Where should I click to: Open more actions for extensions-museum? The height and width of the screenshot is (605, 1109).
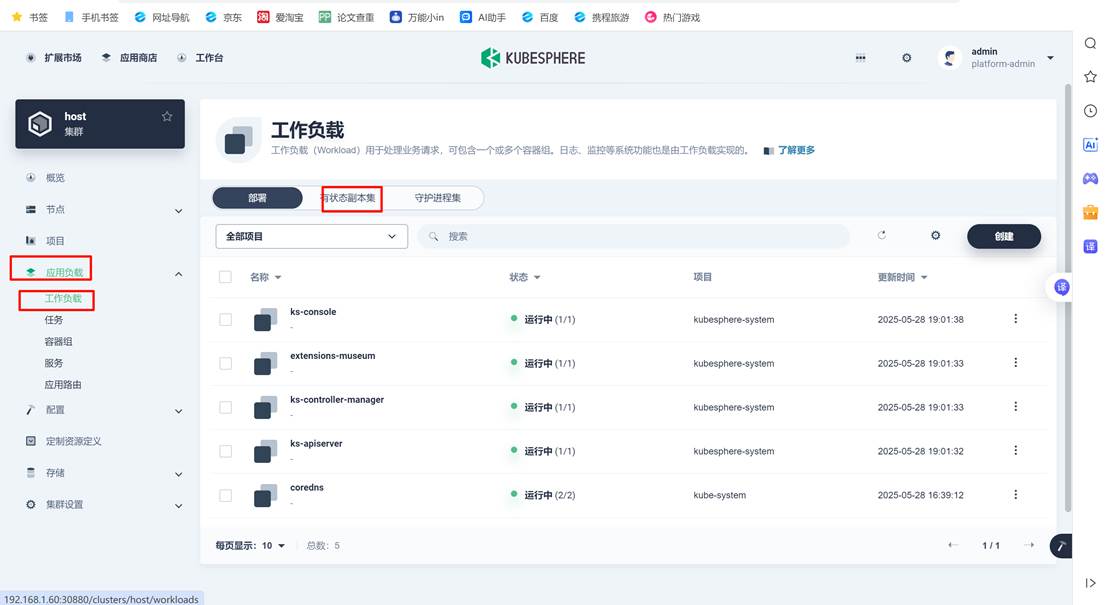click(x=1016, y=363)
